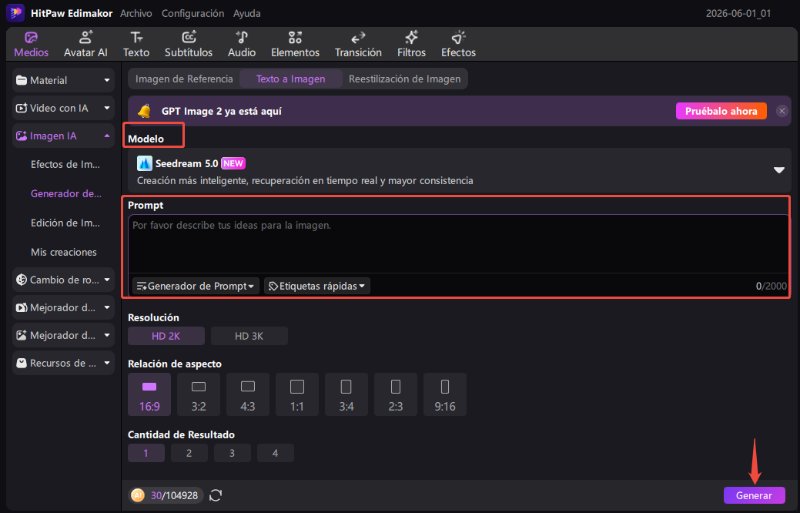
Task: Open the Elementos library
Action: 295,44
